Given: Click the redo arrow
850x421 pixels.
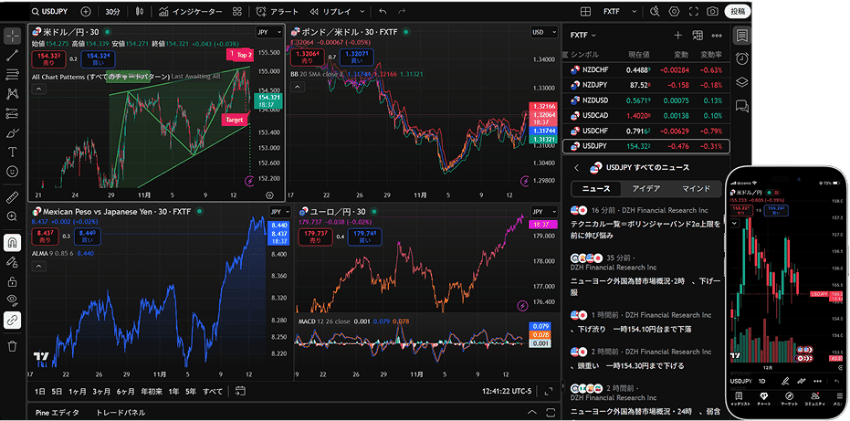Looking at the screenshot, I should (x=401, y=11).
